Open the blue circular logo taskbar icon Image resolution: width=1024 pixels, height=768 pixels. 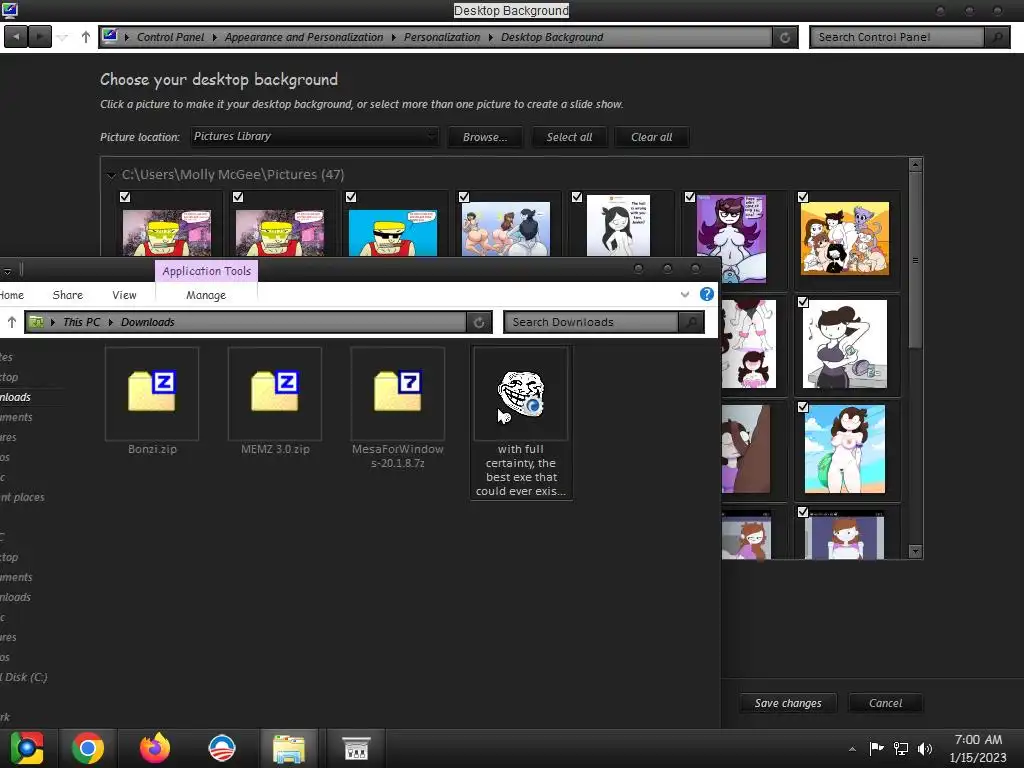(222, 748)
